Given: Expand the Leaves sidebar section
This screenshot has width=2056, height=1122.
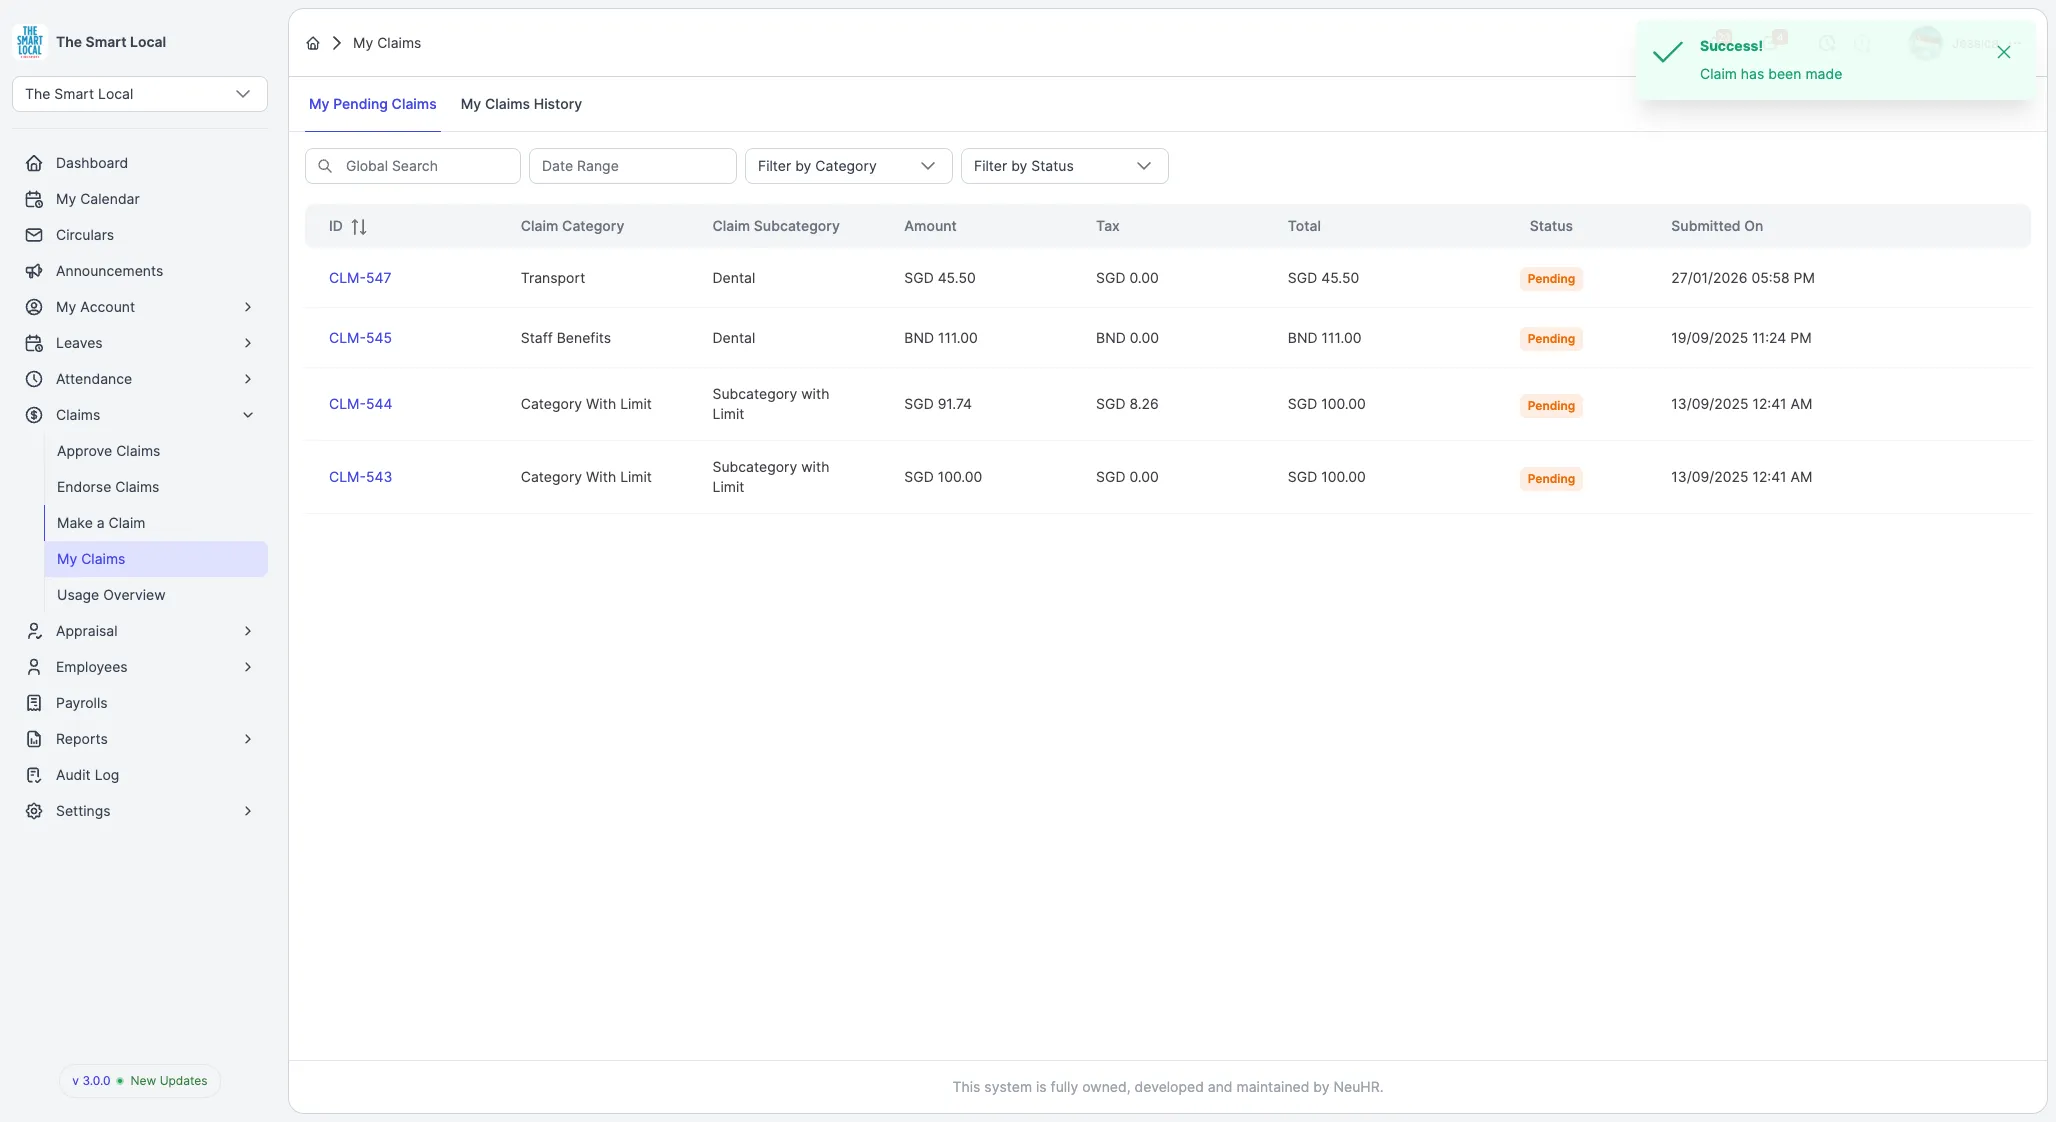Looking at the screenshot, I should (140, 343).
